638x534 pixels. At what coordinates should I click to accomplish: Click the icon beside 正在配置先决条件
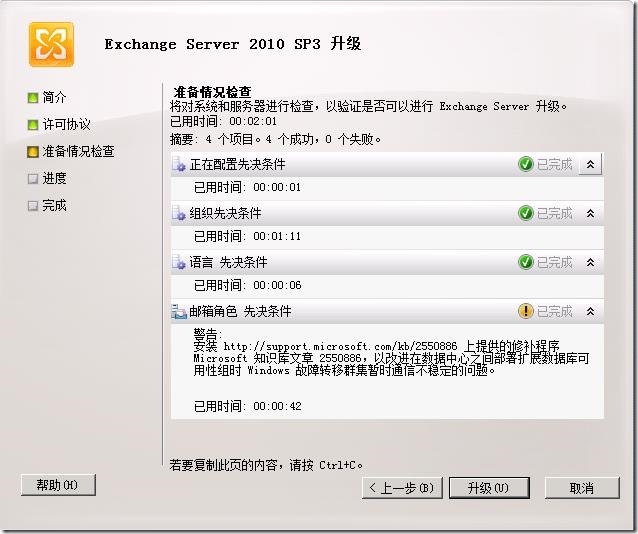coord(179,164)
